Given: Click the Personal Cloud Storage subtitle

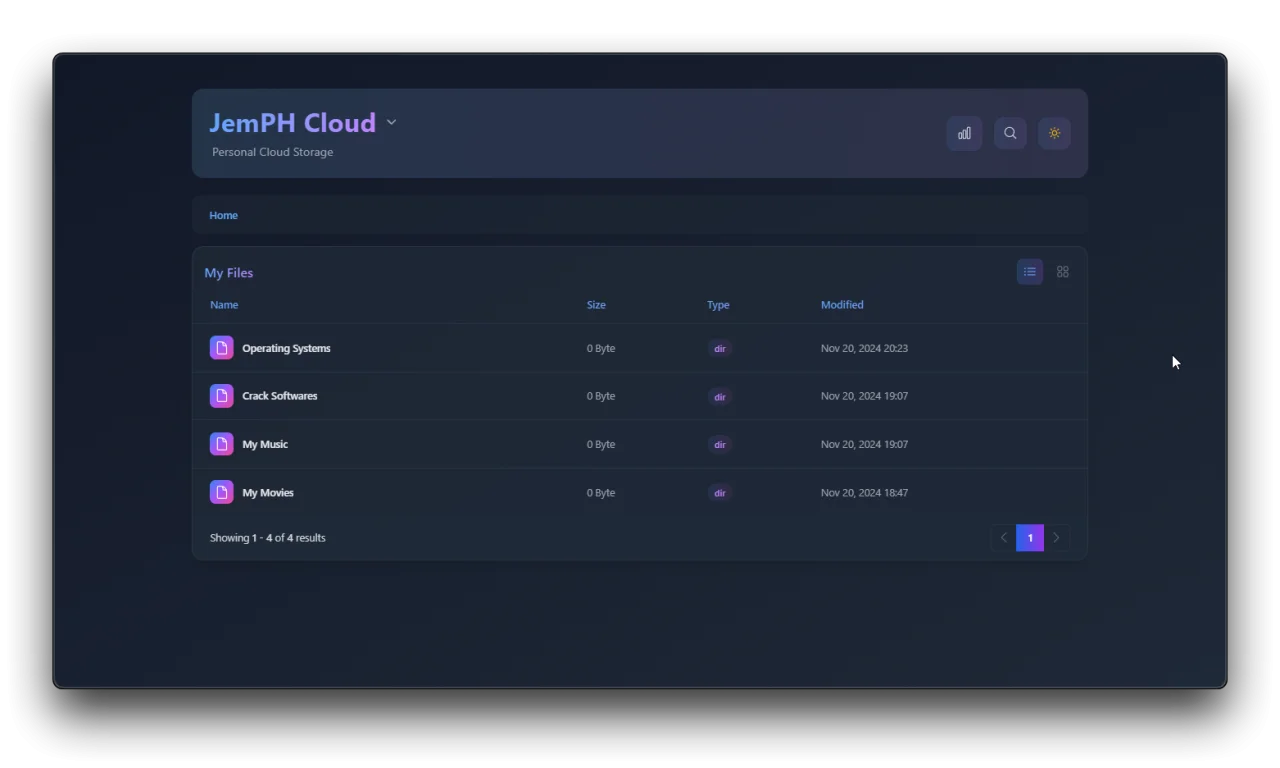Looking at the screenshot, I should (x=272, y=152).
